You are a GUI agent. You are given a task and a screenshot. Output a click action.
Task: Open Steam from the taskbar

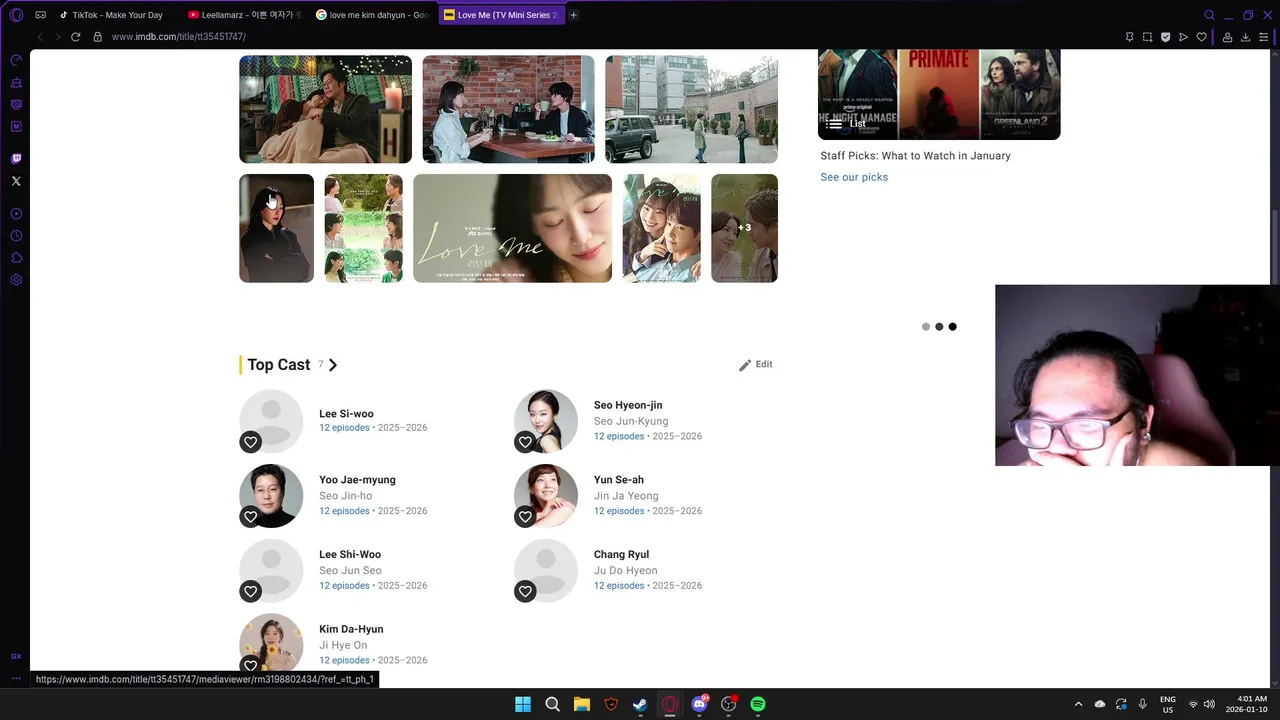click(640, 704)
